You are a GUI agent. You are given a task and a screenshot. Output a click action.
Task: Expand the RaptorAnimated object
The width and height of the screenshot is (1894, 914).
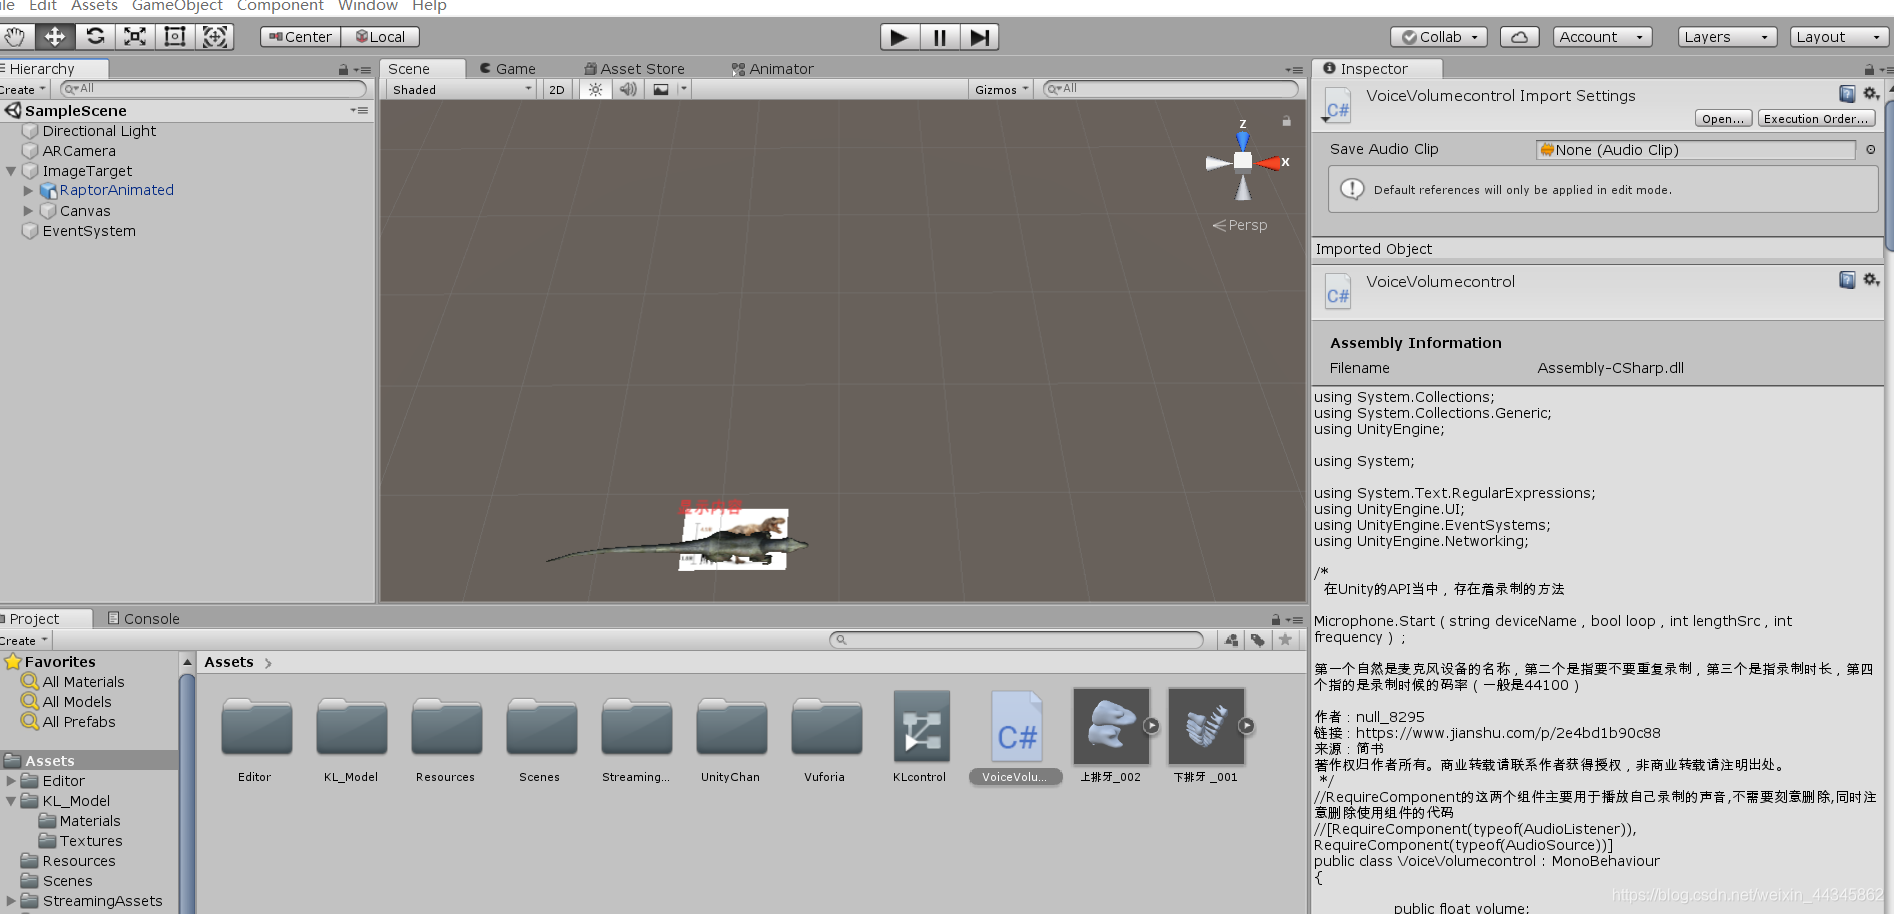(28, 190)
